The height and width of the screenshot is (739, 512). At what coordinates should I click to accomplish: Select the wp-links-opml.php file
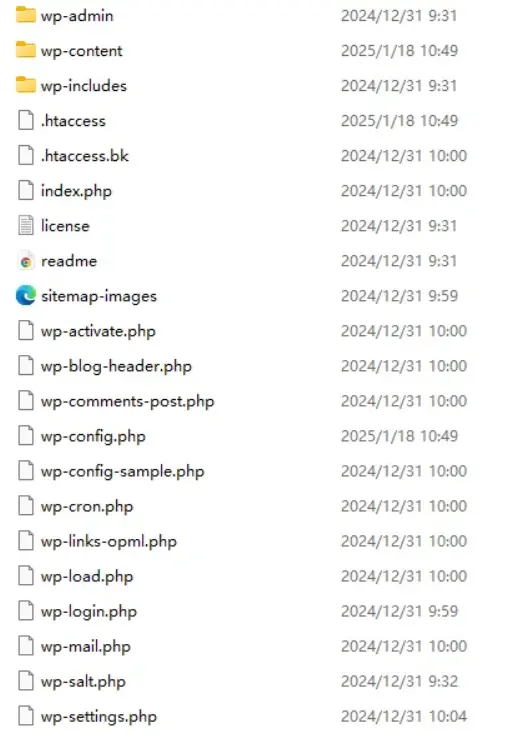coord(108,541)
